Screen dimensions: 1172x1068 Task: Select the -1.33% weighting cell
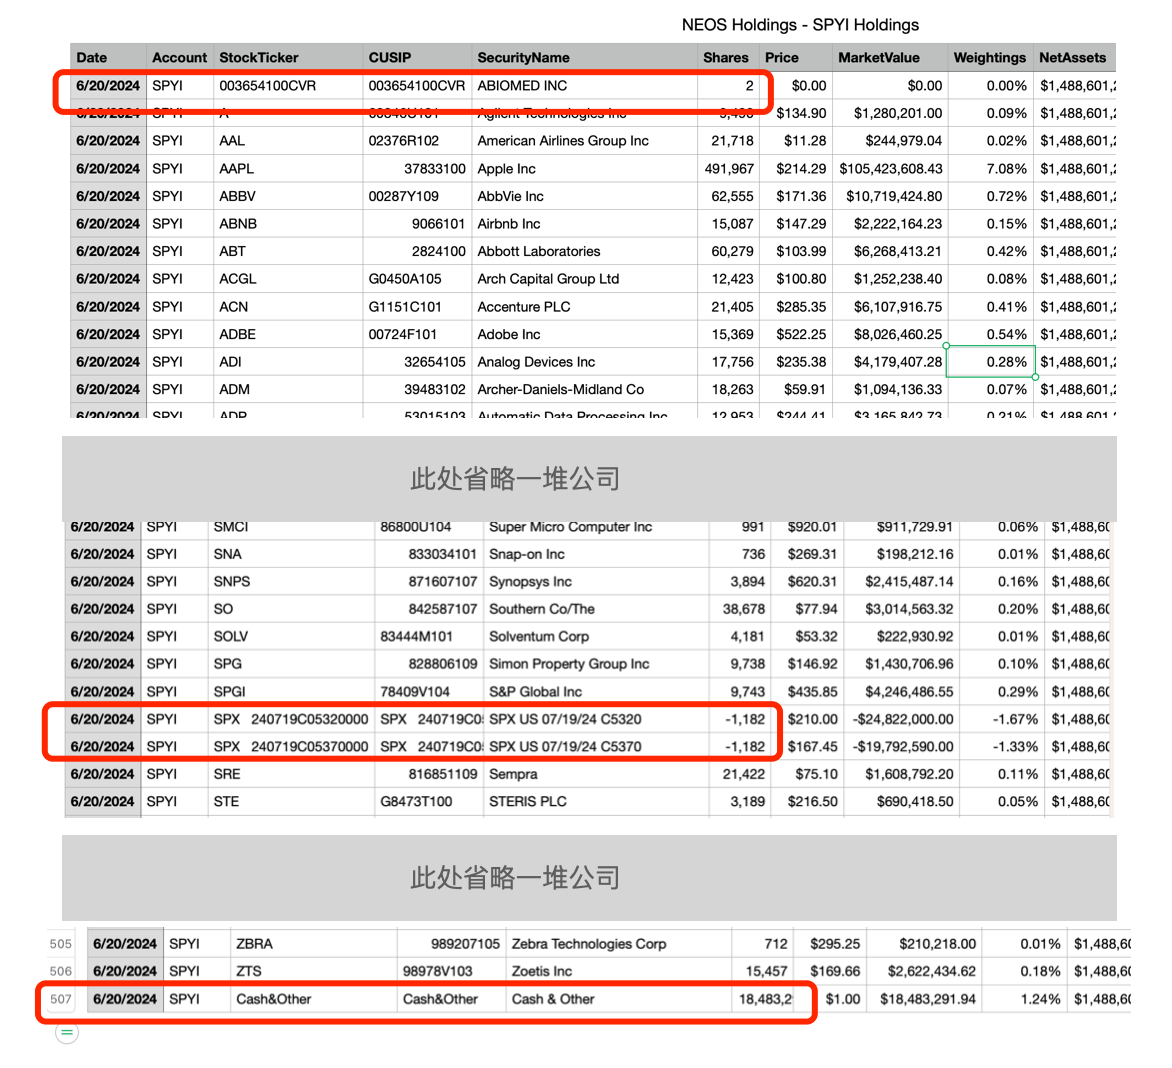tap(1002, 747)
